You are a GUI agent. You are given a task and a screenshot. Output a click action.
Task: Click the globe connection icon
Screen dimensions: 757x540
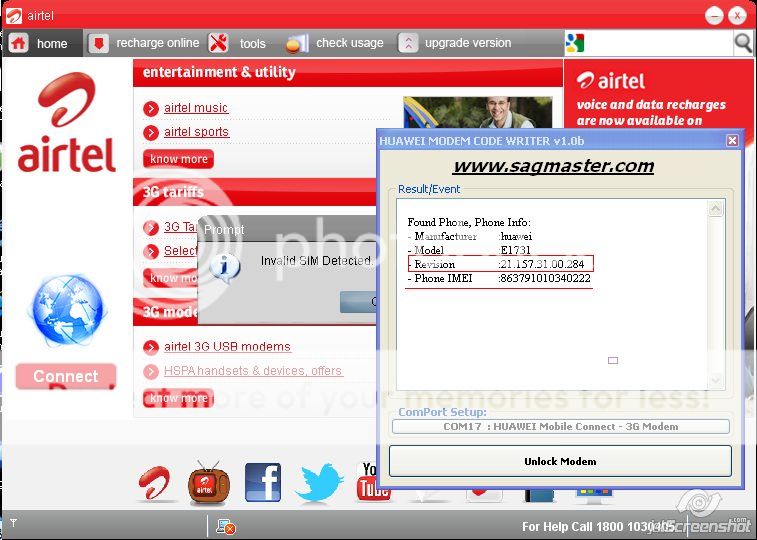point(68,310)
